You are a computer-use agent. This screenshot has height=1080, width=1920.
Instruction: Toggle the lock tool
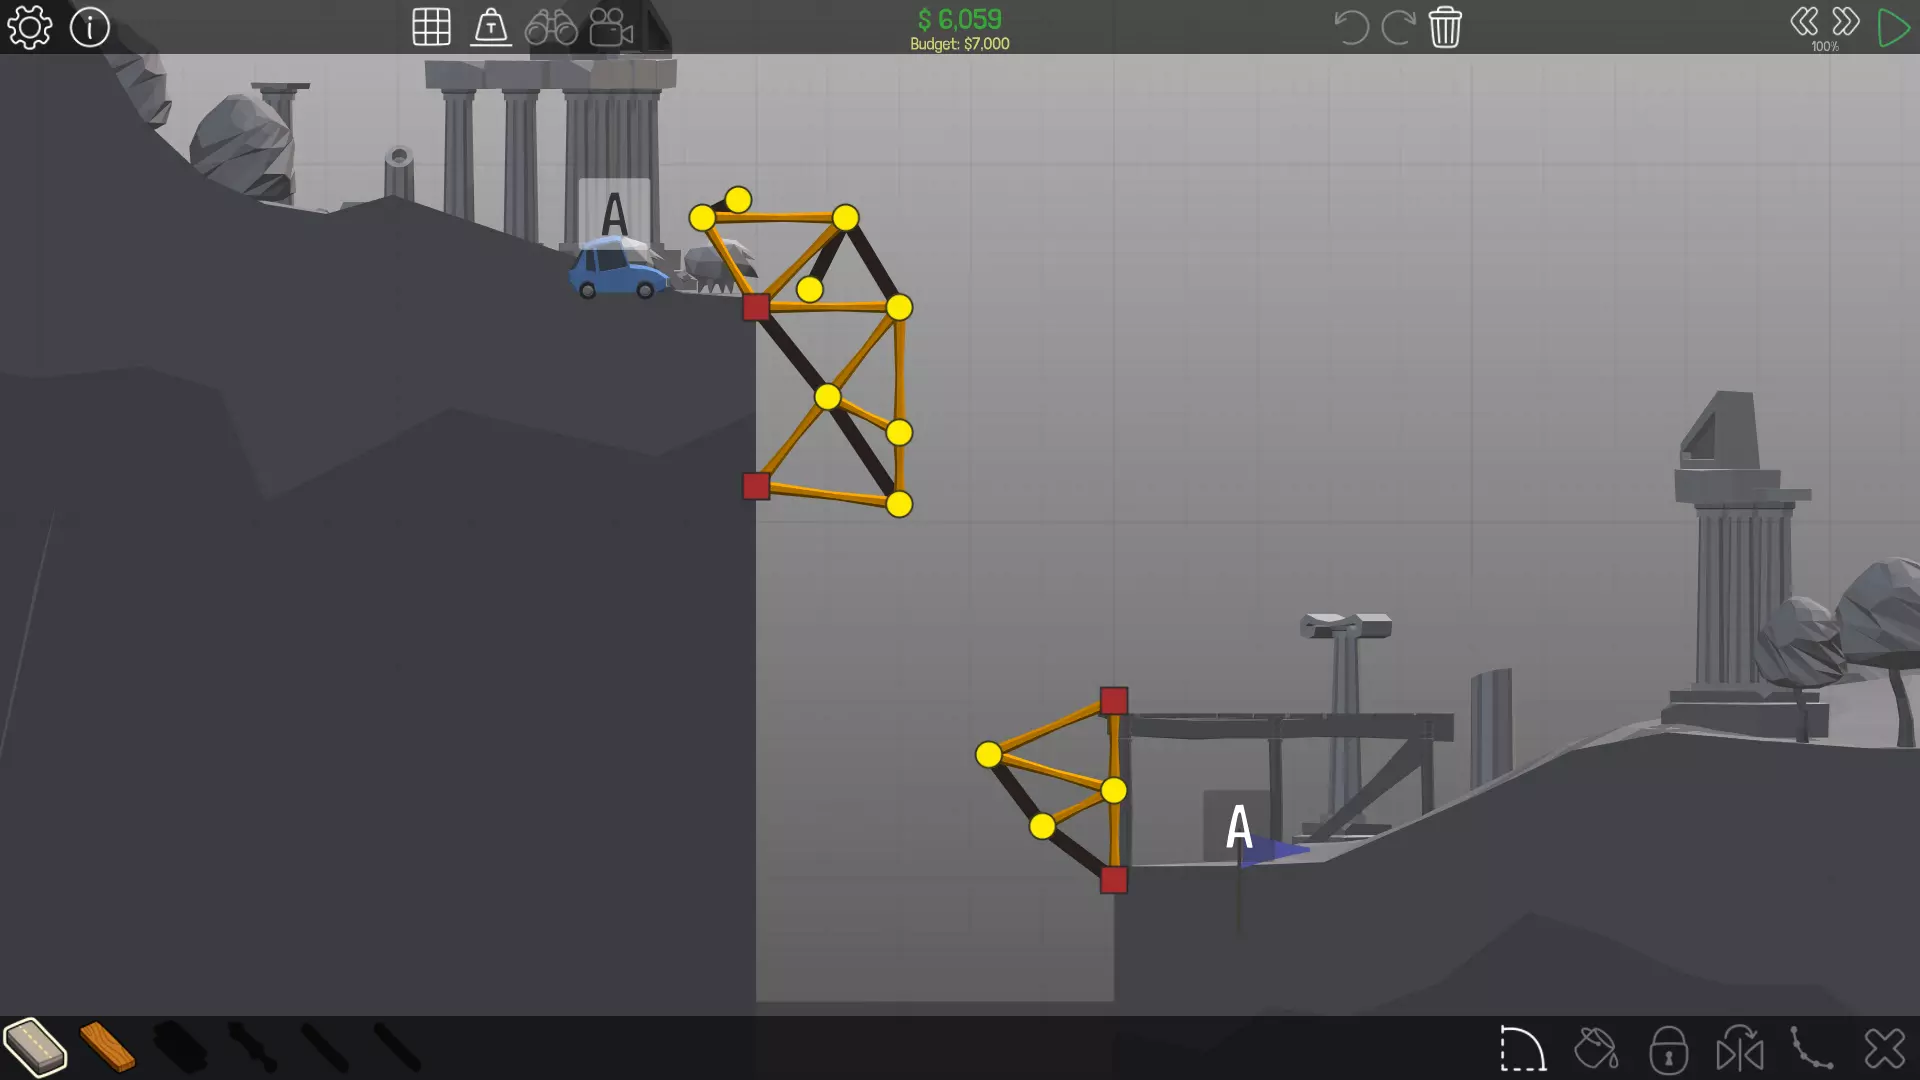click(x=1668, y=1049)
